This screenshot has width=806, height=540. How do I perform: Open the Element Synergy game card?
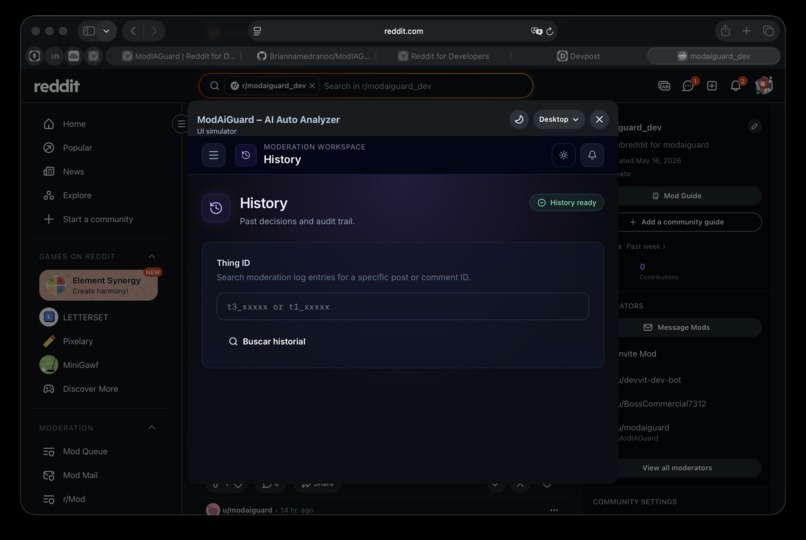(x=99, y=285)
